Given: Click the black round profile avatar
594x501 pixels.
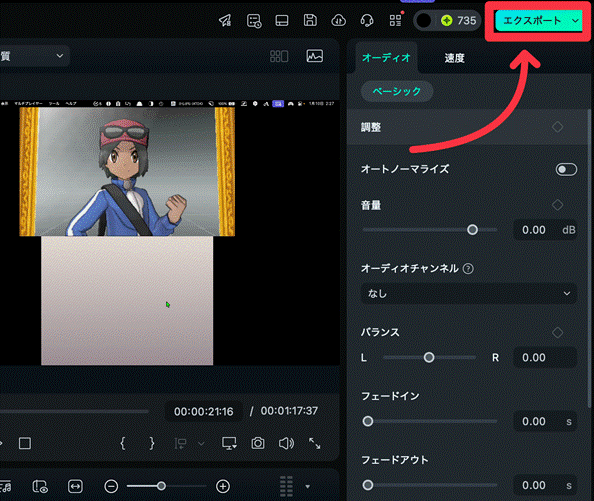Looking at the screenshot, I should [424, 20].
